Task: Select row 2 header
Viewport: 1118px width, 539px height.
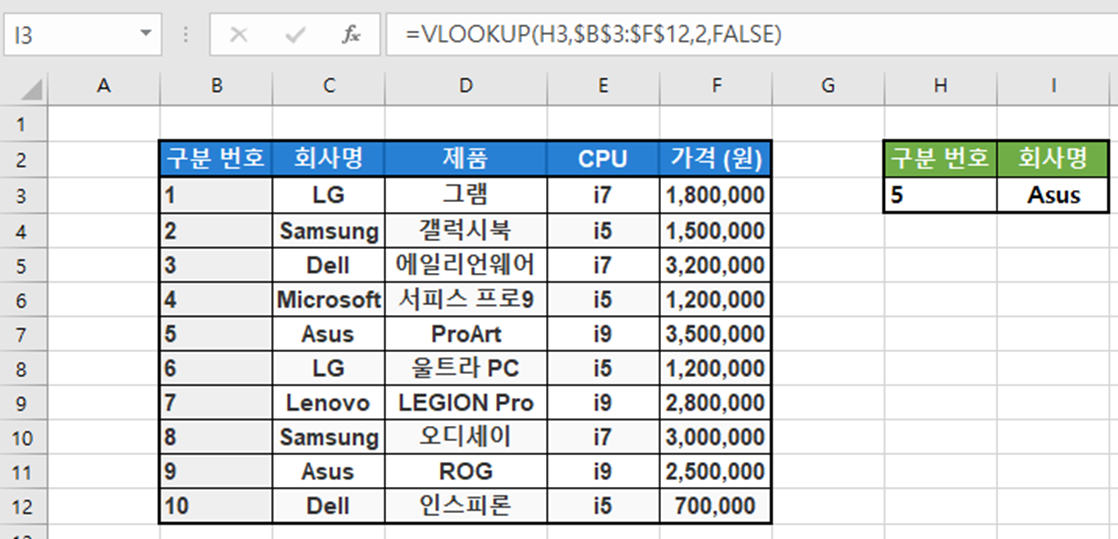Action: (23, 160)
